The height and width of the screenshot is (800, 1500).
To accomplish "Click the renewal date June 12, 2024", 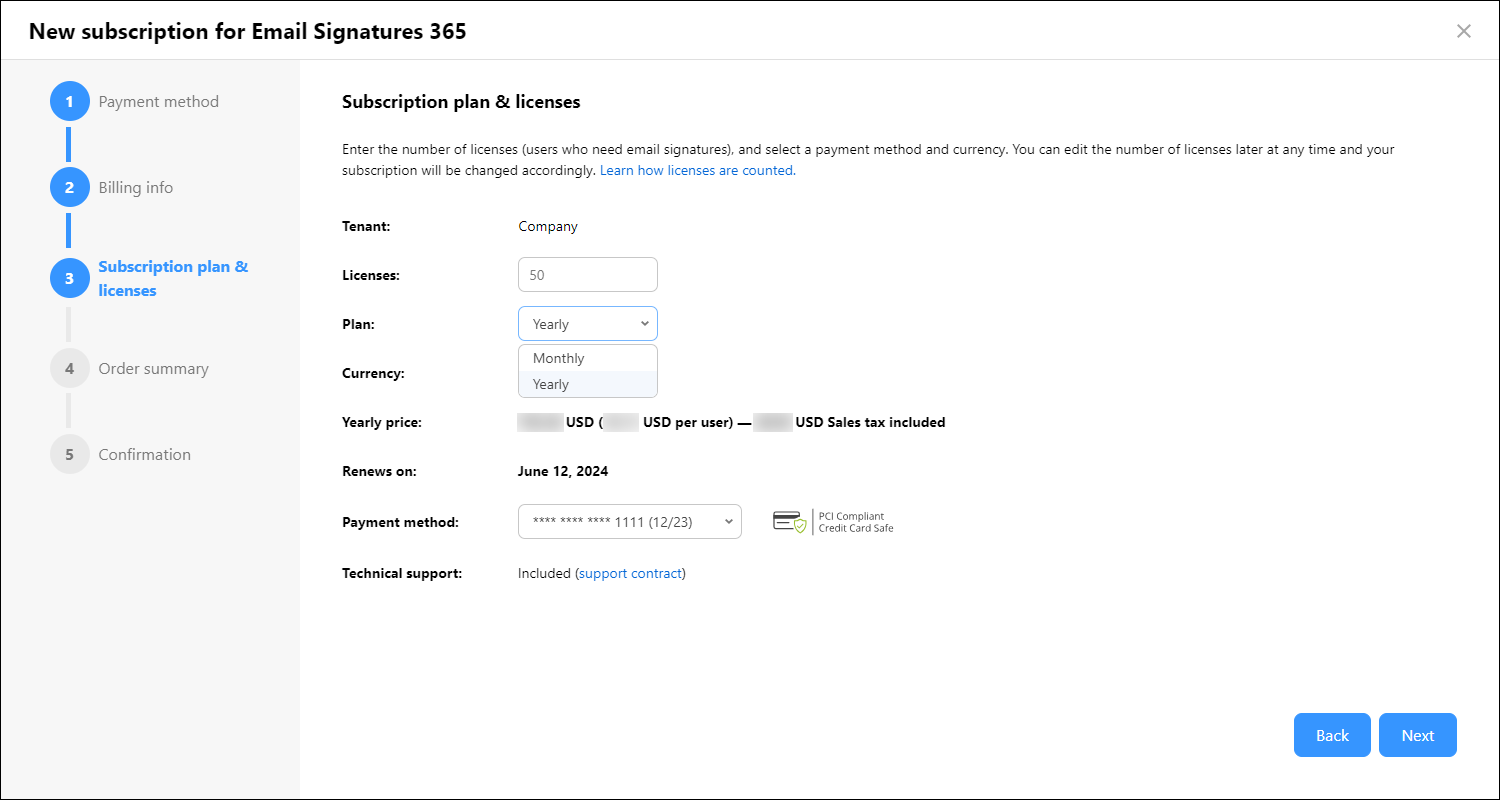I will [563, 471].
